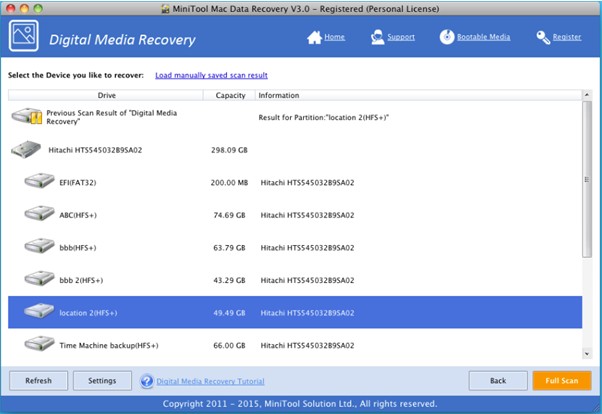Click the 49.49 GB capacity value
This screenshot has height=414, width=602.
229,313
